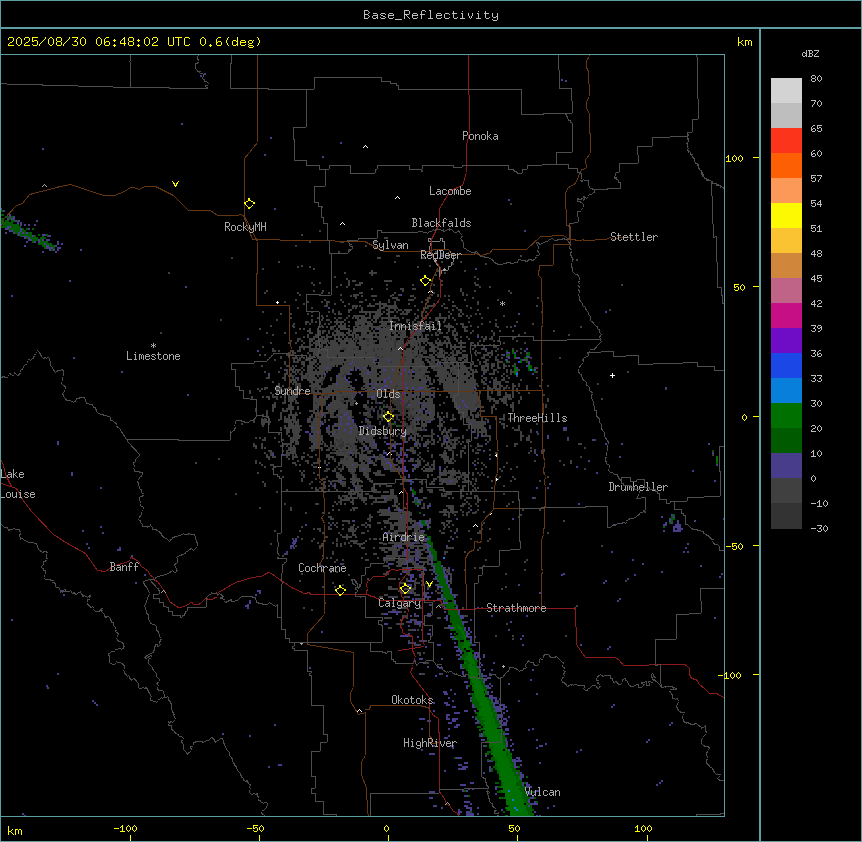This screenshot has width=862, height=842.
Task: Click the Limestone label
Action: (153, 356)
